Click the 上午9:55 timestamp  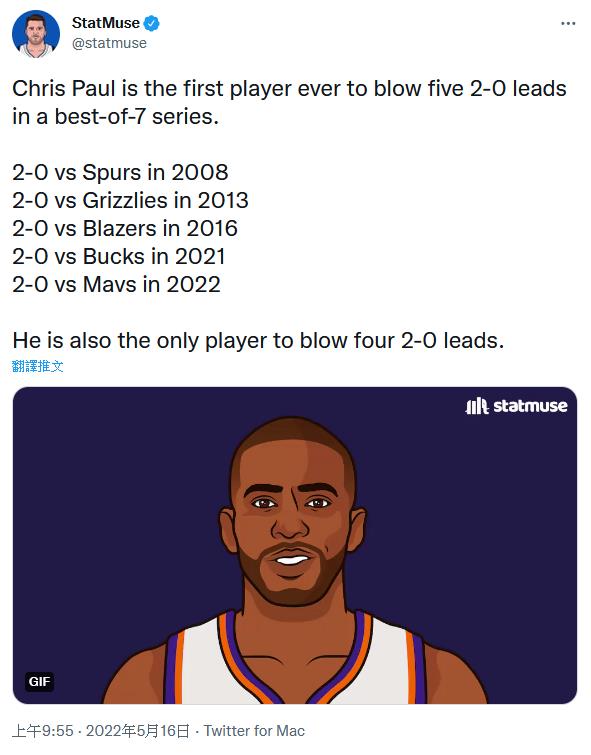coord(43,731)
